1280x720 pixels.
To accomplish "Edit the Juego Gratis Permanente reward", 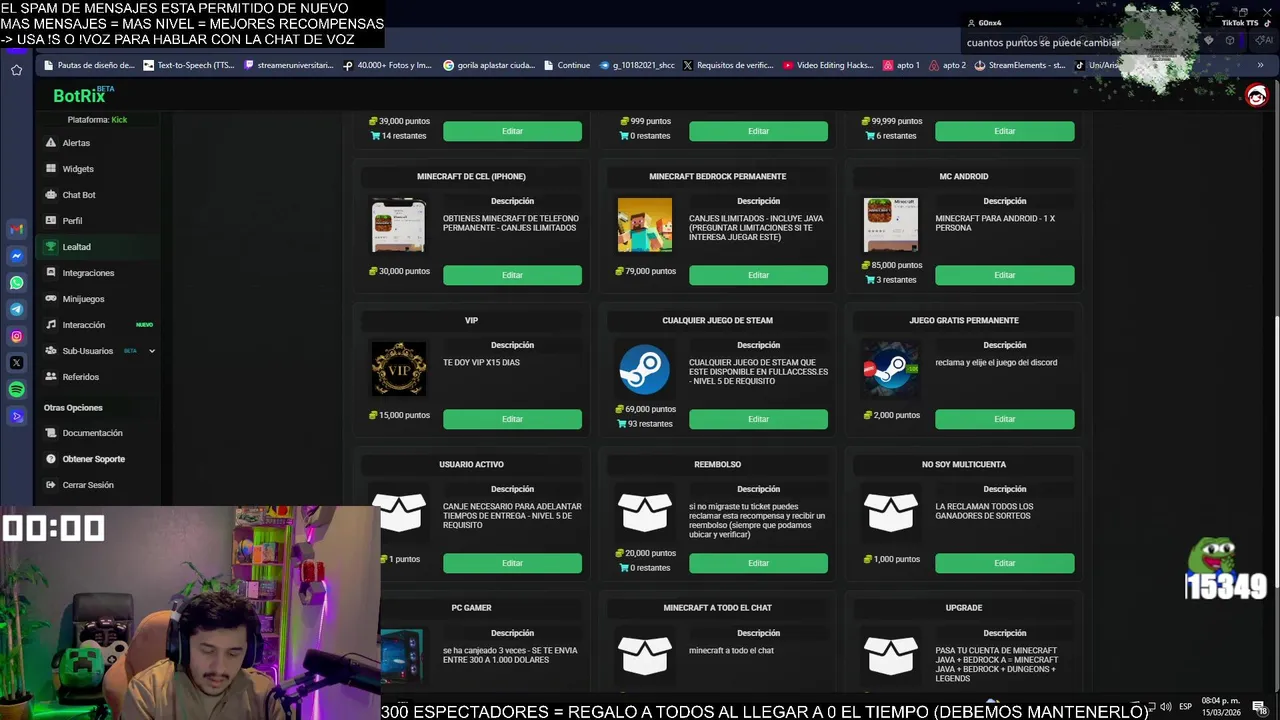I will click(x=1004, y=419).
